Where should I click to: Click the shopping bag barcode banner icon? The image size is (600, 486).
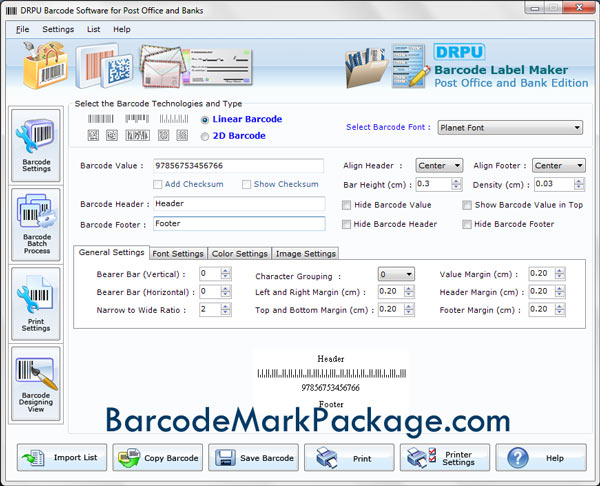pyautogui.click(x=45, y=65)
